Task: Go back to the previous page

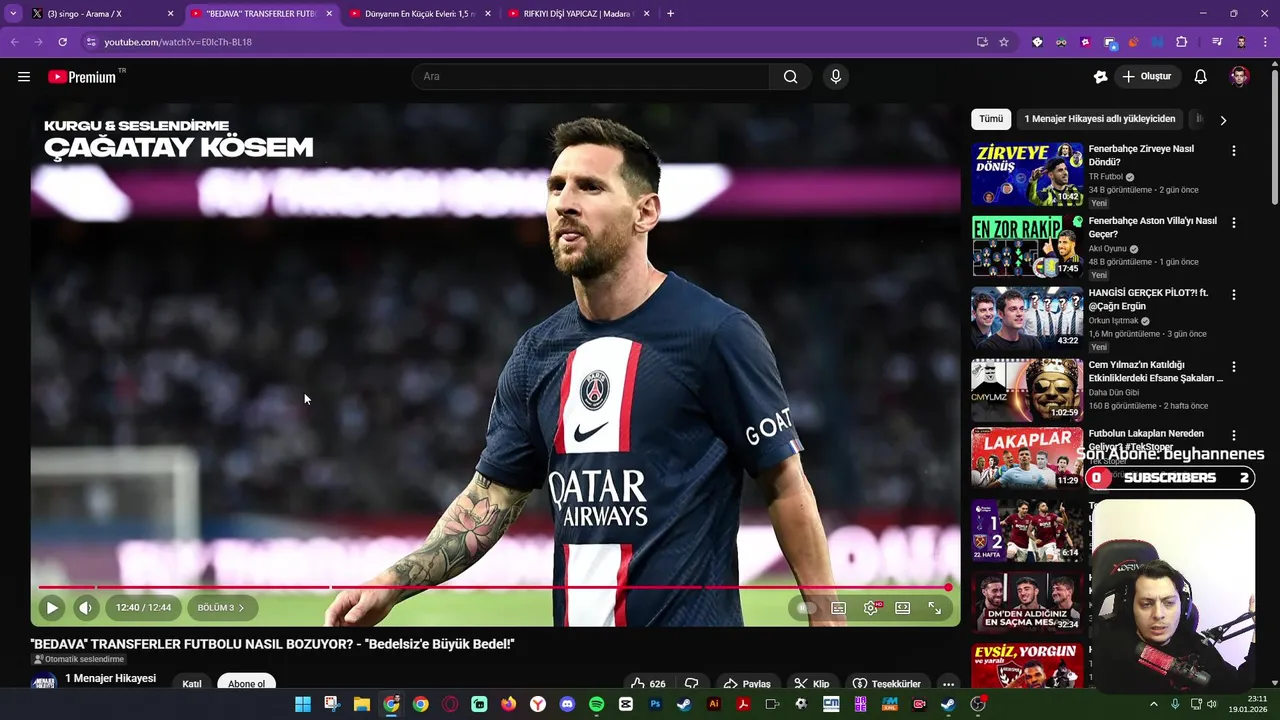Action: [14, 42]
